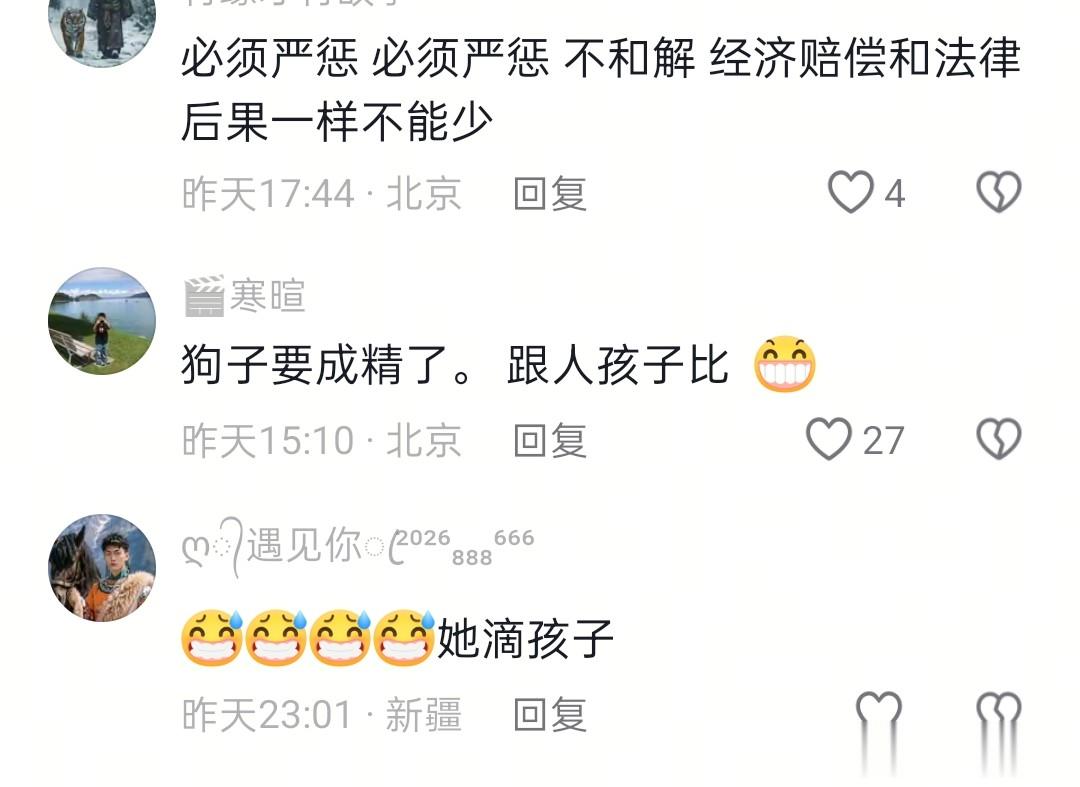Tap the comment text 她滴孩子
The image size is (1080, 787).
[x=525, y=638]
